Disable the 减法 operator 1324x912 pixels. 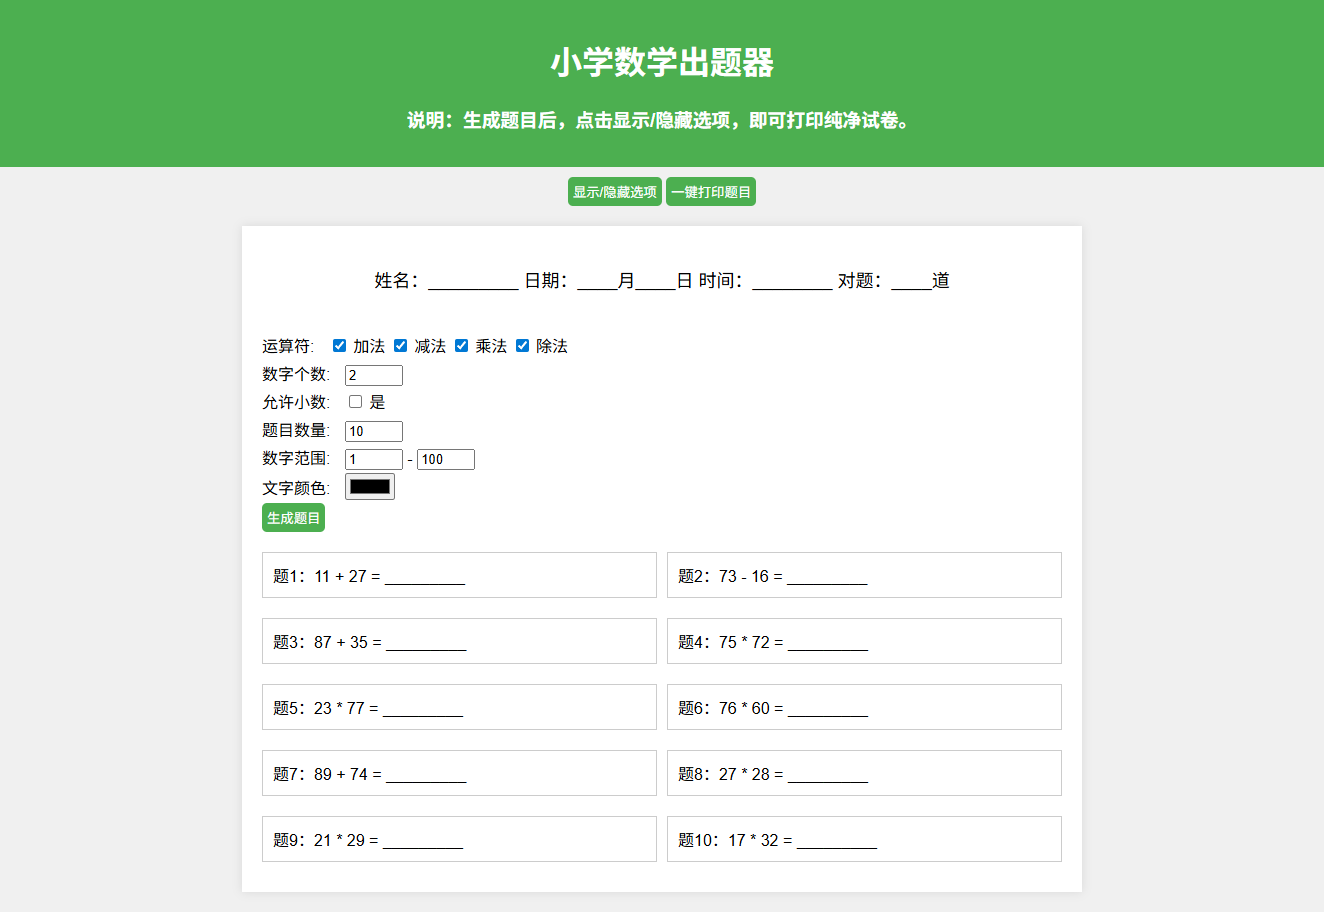click(x=401, y=345)
